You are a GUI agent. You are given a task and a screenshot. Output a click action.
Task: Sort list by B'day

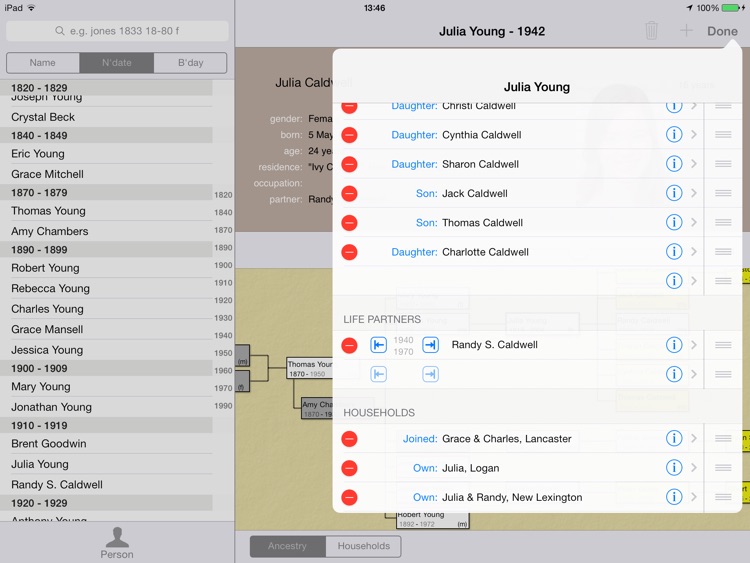190,63
